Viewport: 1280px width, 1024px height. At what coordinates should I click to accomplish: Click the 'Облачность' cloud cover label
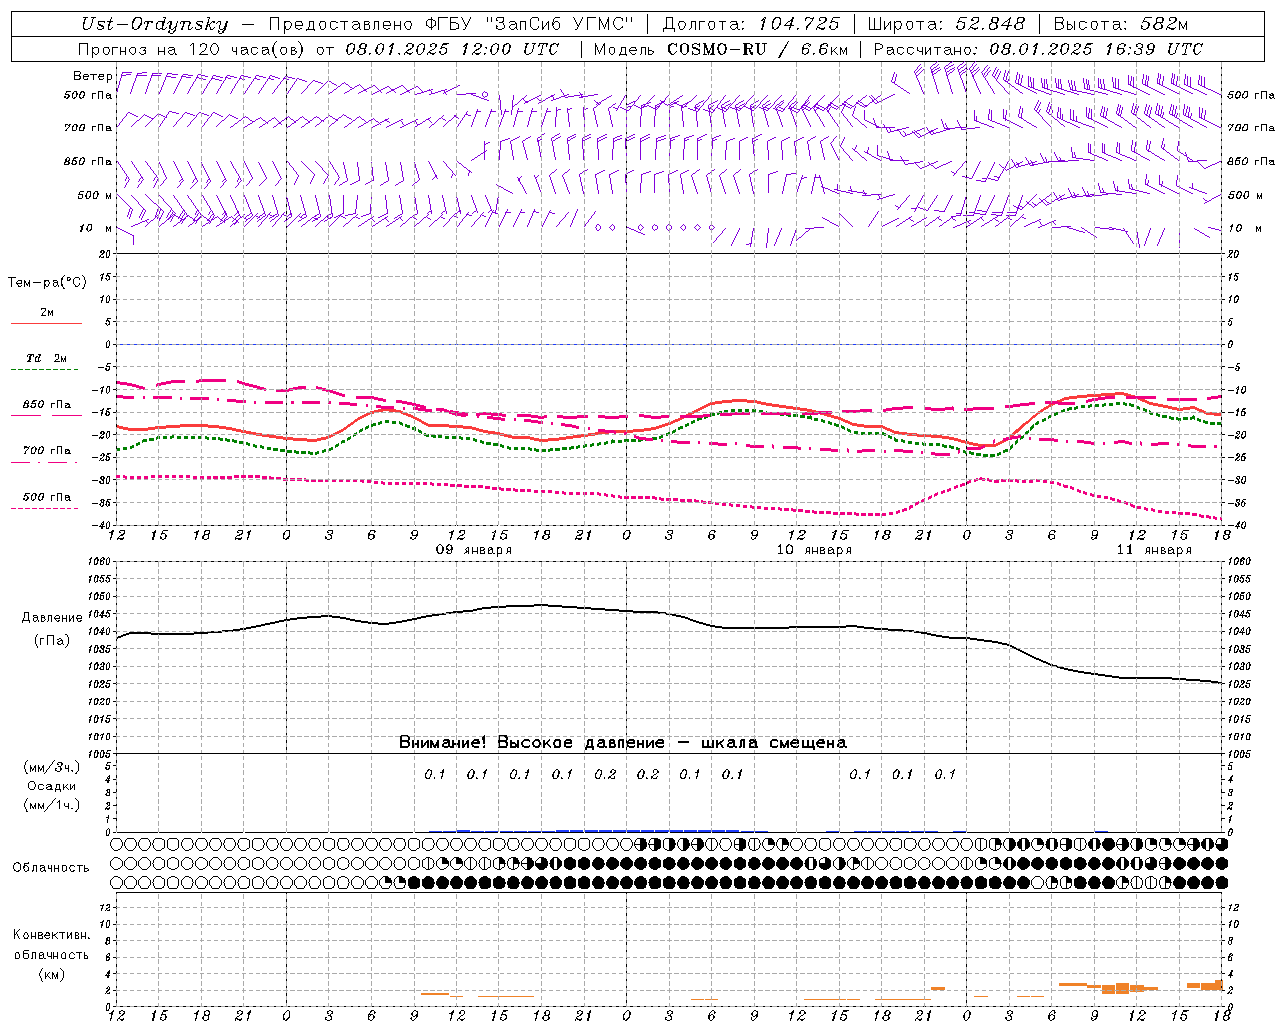pos(51,867)
